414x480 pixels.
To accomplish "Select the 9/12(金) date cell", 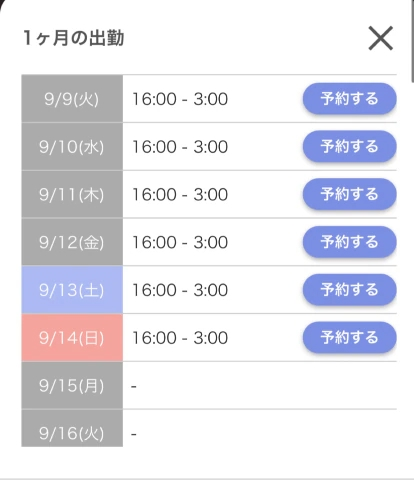I will pos(72,242).
